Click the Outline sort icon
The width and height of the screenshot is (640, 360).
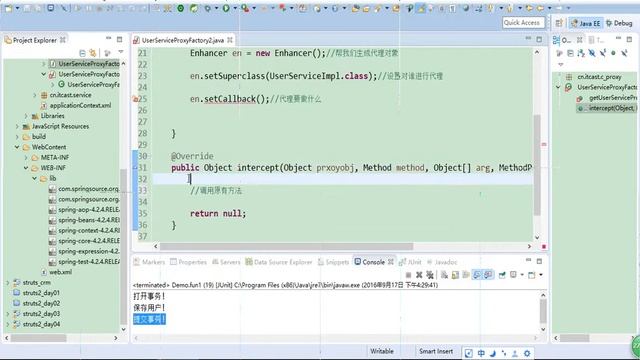(581, 53)
